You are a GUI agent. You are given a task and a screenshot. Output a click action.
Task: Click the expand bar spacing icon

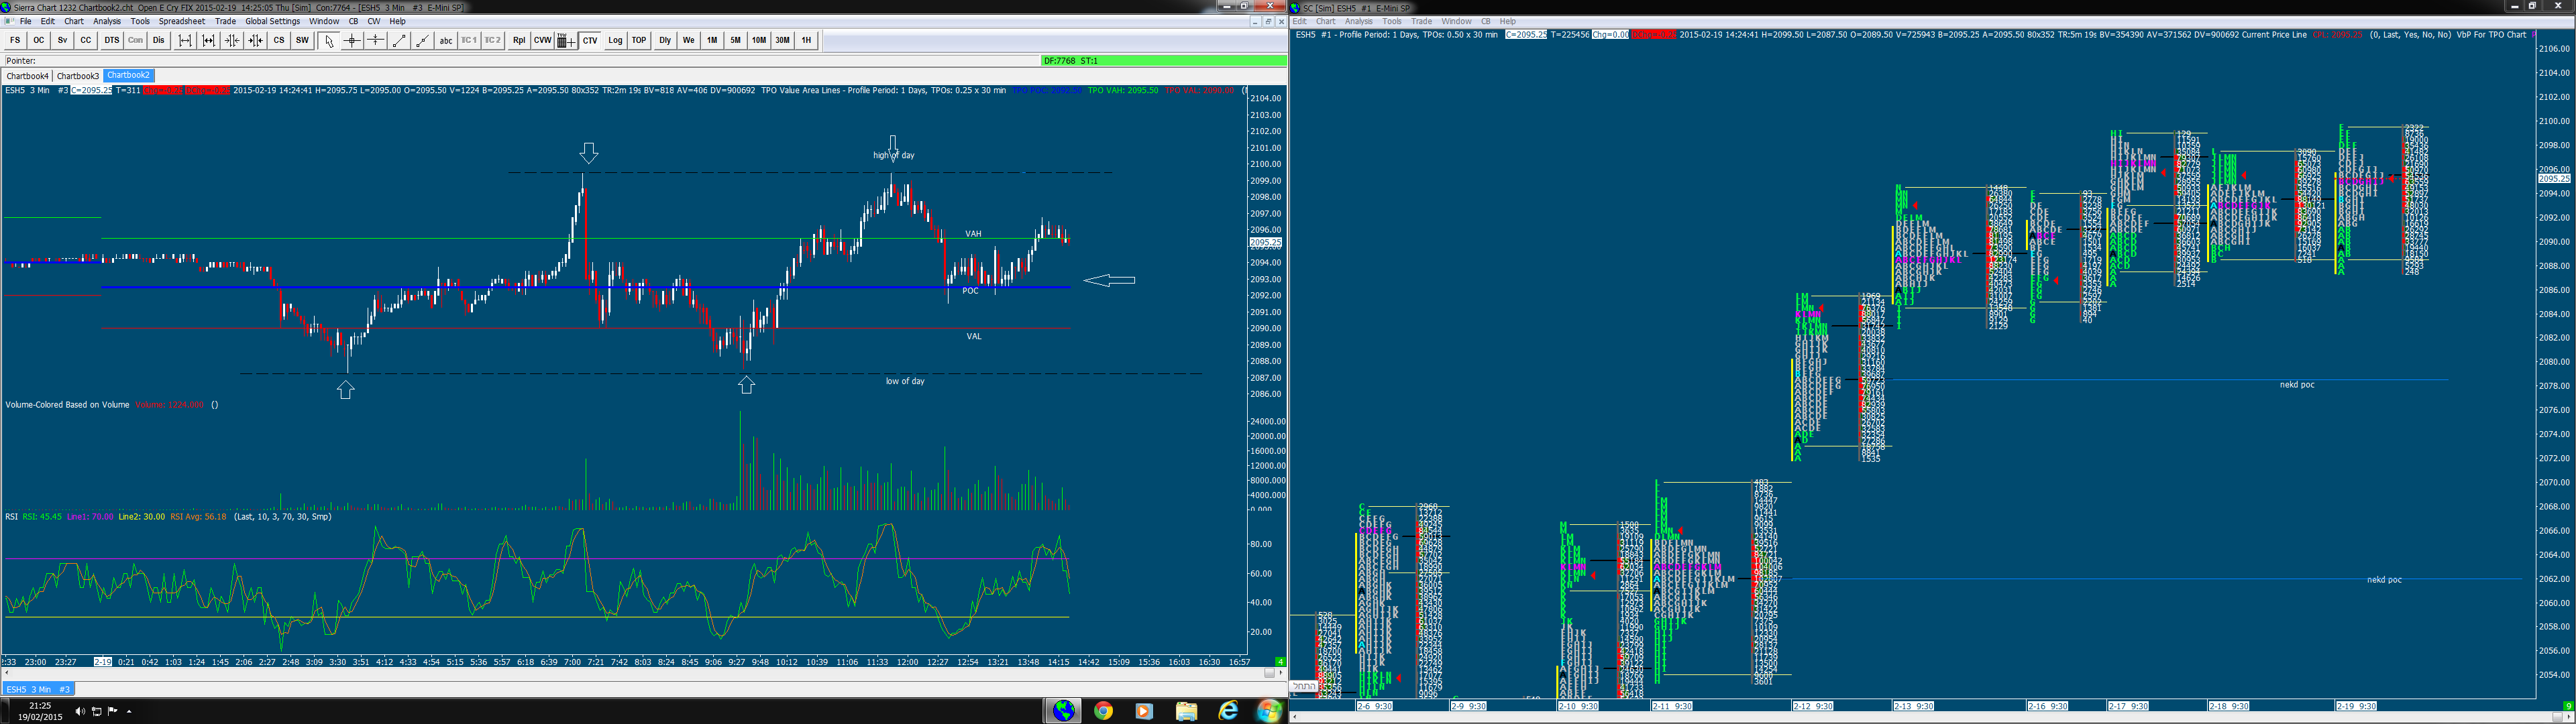[x=185, y=40]
